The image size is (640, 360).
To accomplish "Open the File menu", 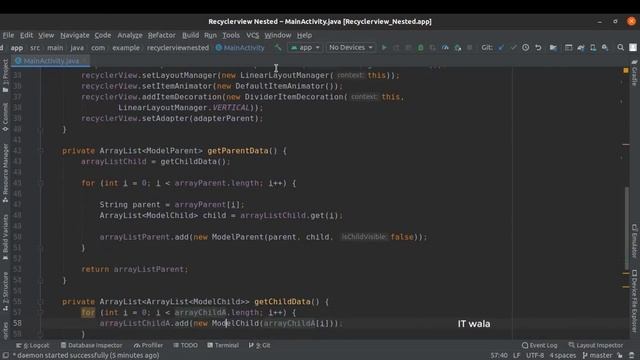I will pyautogui.click(x=8, y=35).
